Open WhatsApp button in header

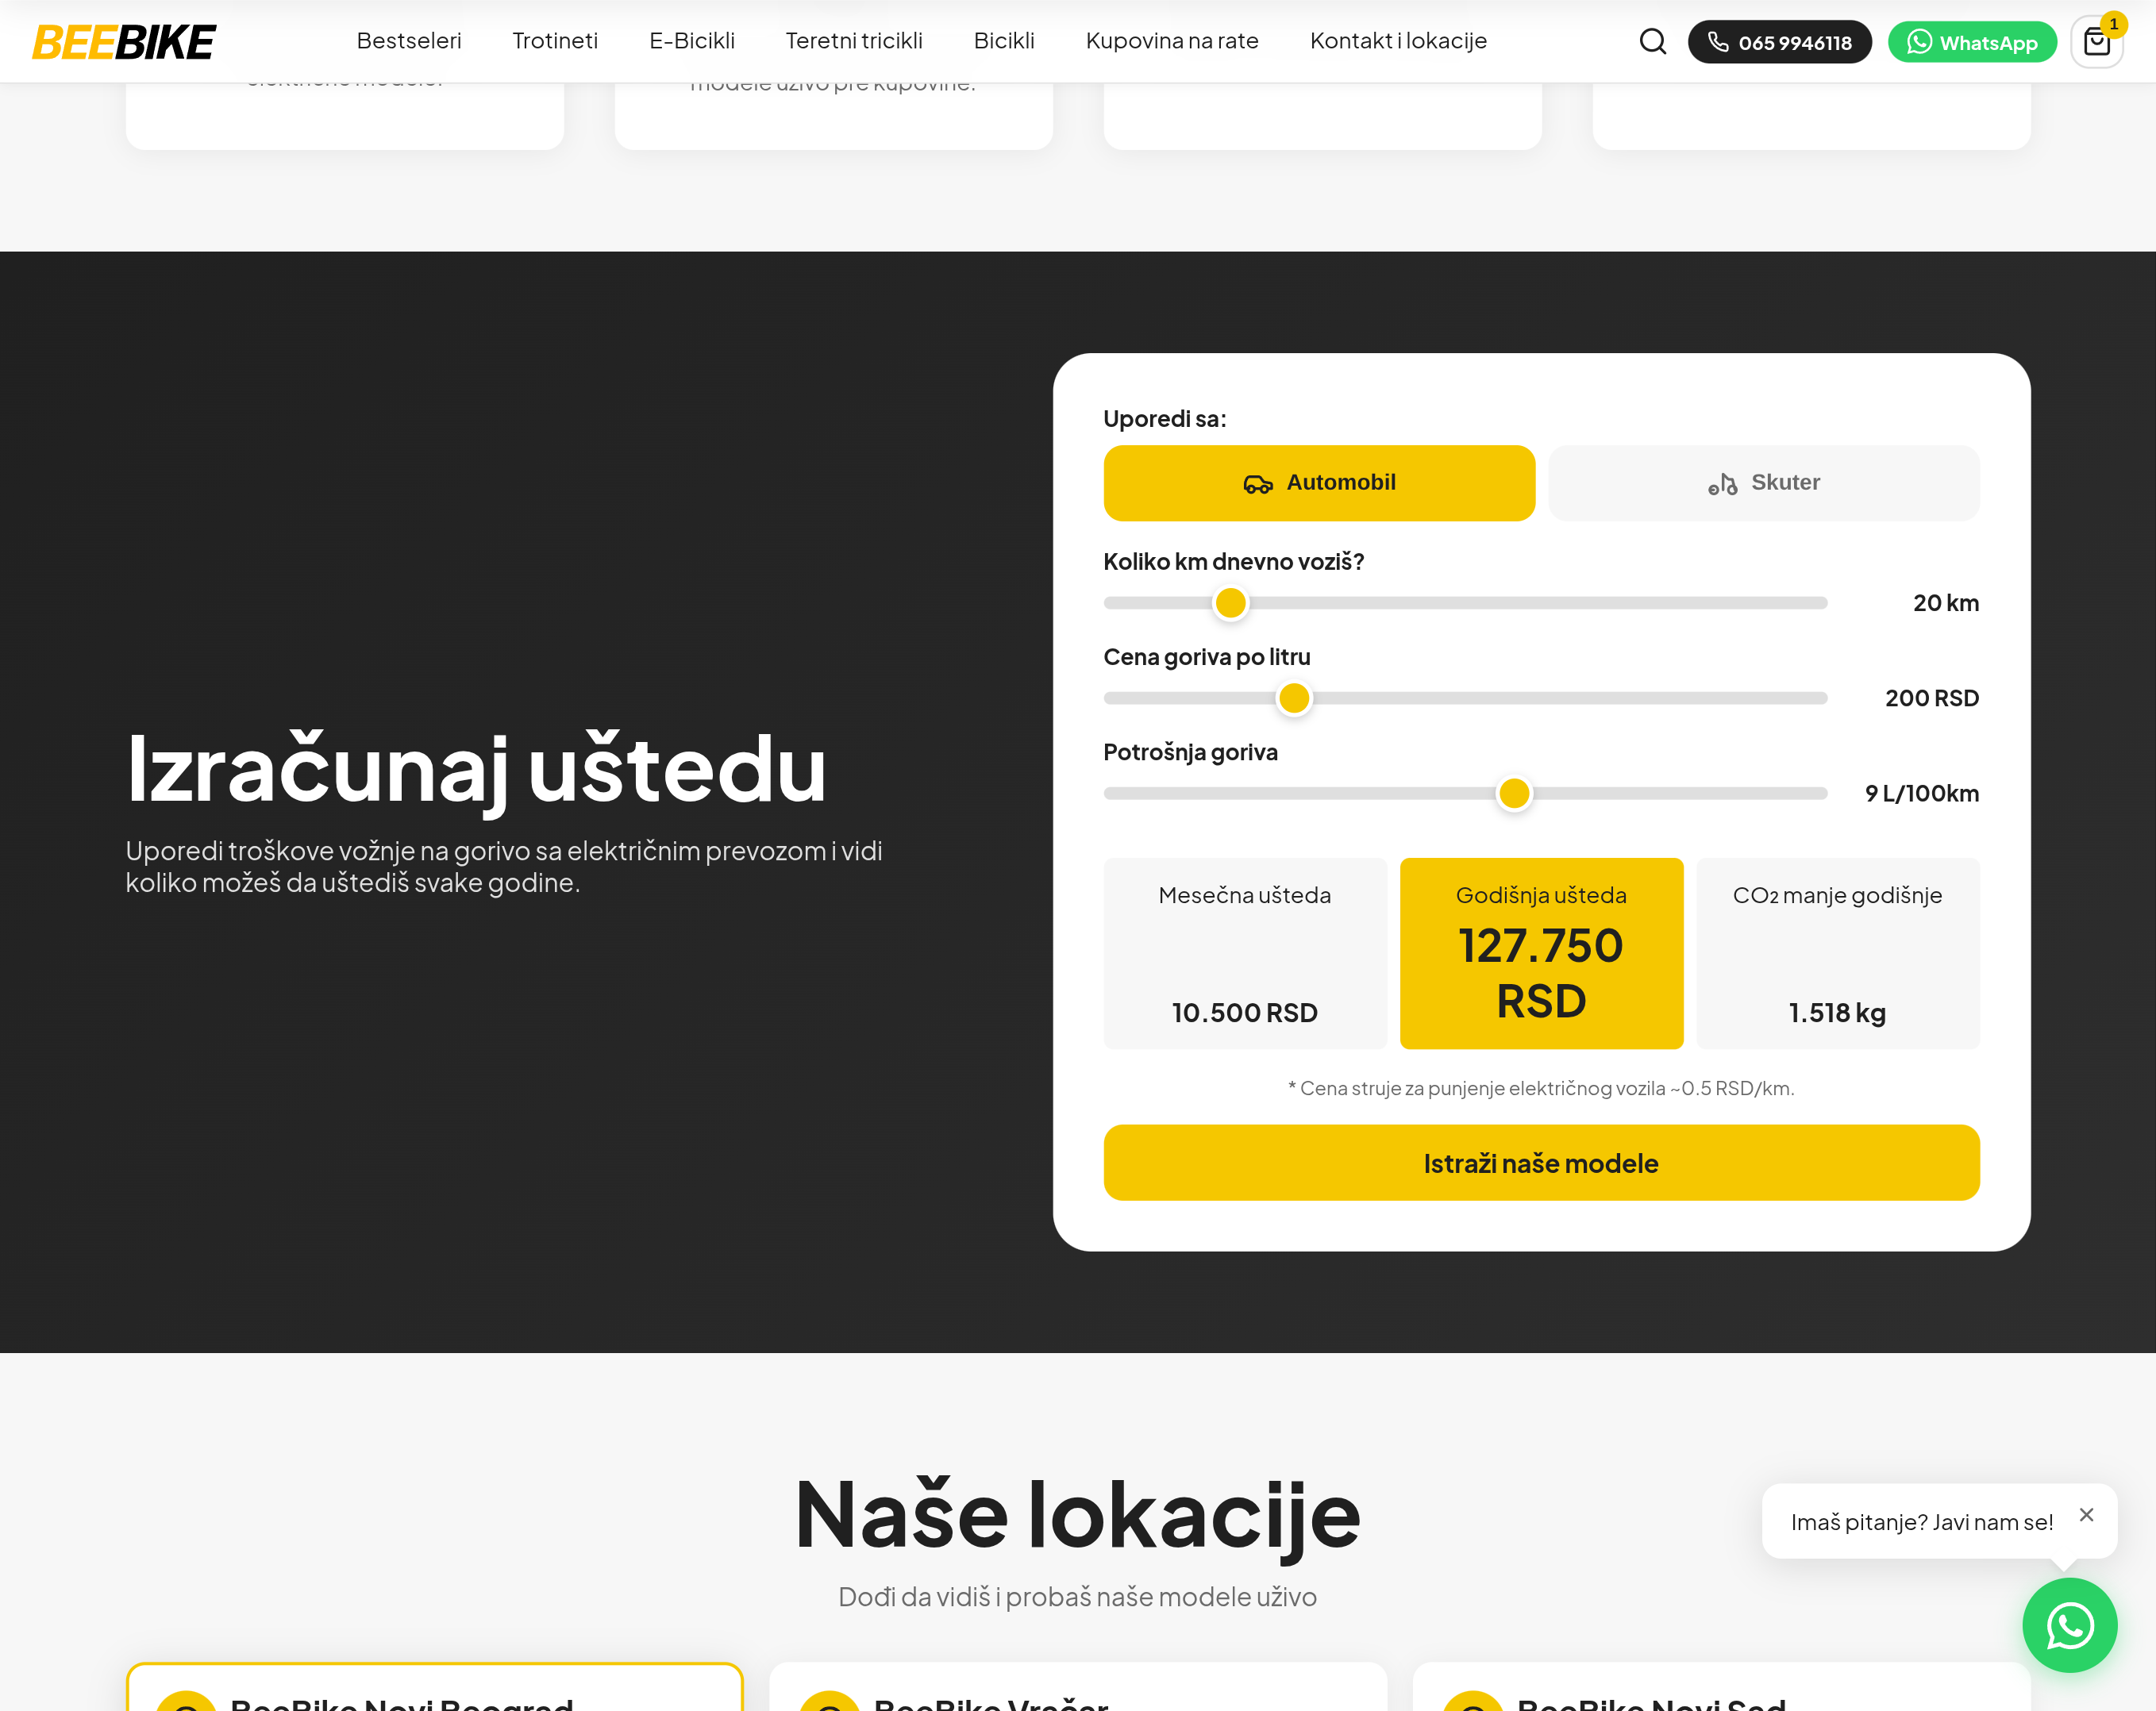pos(1971,42)
